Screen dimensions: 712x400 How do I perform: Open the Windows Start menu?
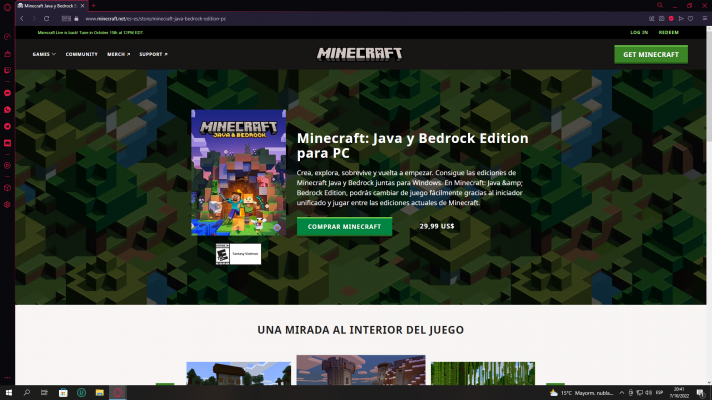[9, 393]
